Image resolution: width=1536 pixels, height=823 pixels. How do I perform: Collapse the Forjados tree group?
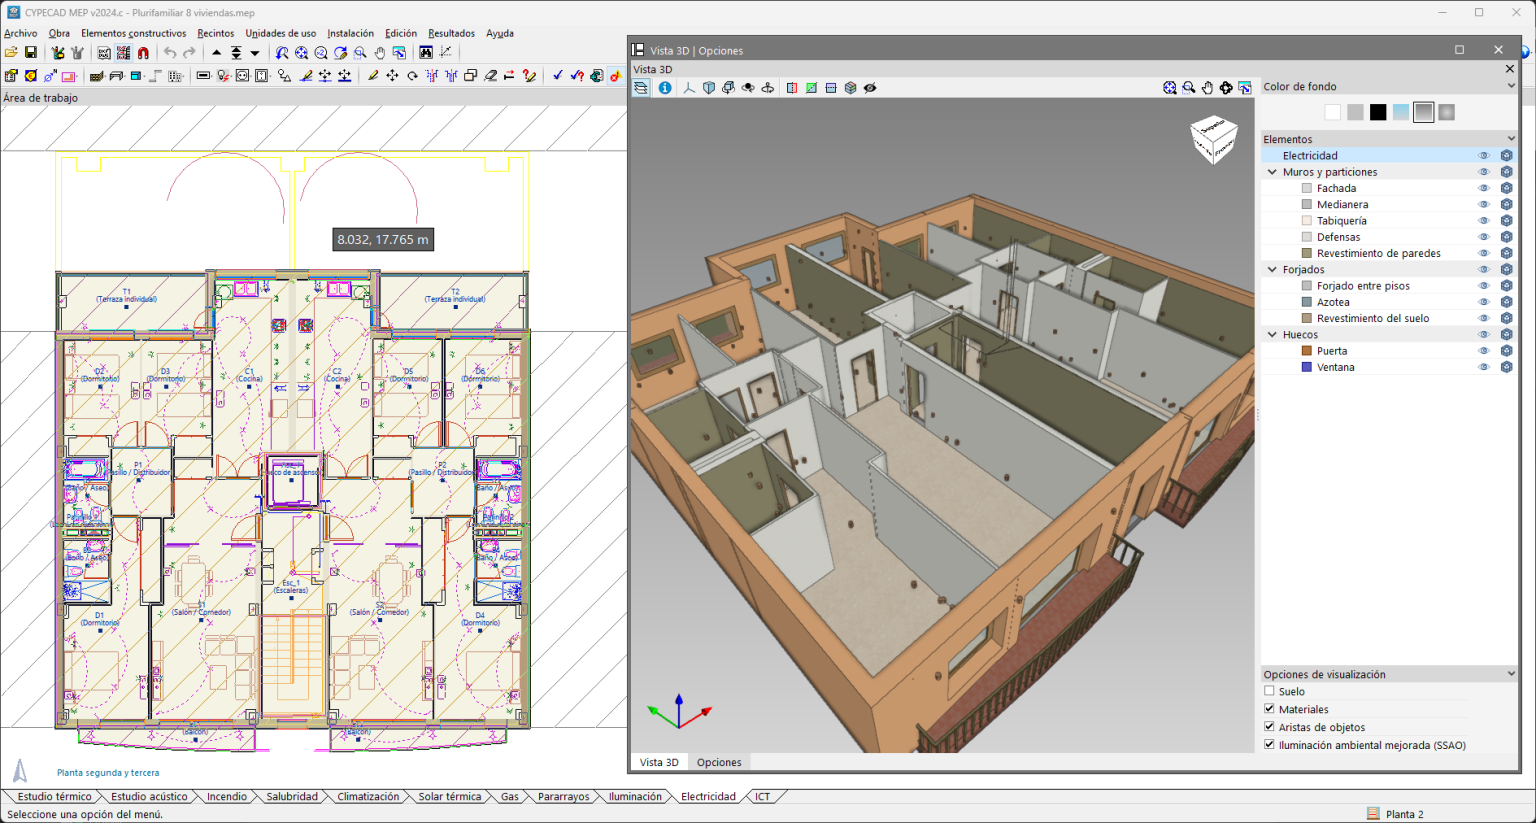click(x=1272, y=269)
